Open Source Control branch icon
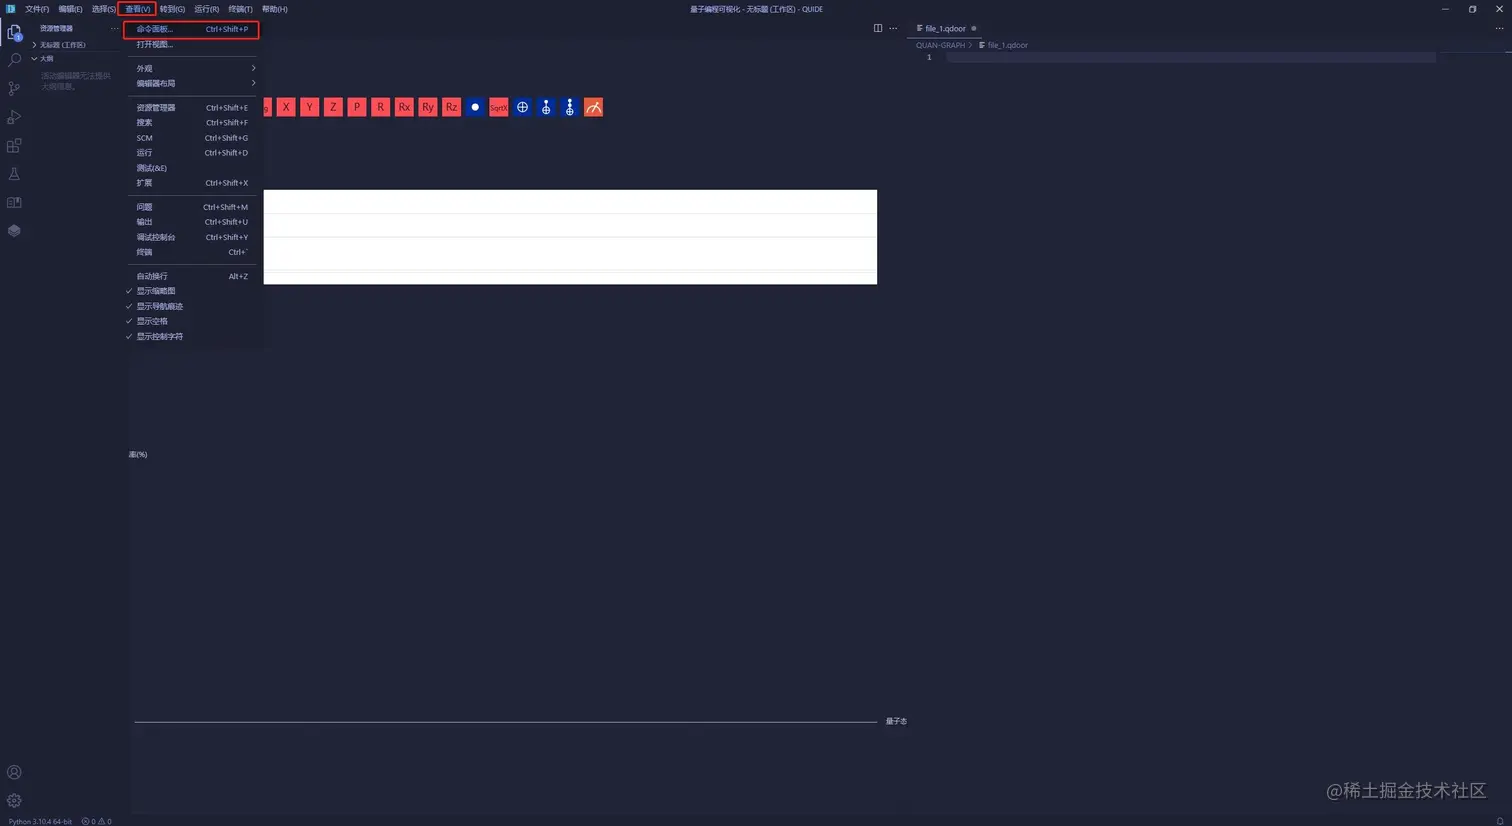Image resolution: width=1512 pixels, height=826 pixels. point(14,89)
